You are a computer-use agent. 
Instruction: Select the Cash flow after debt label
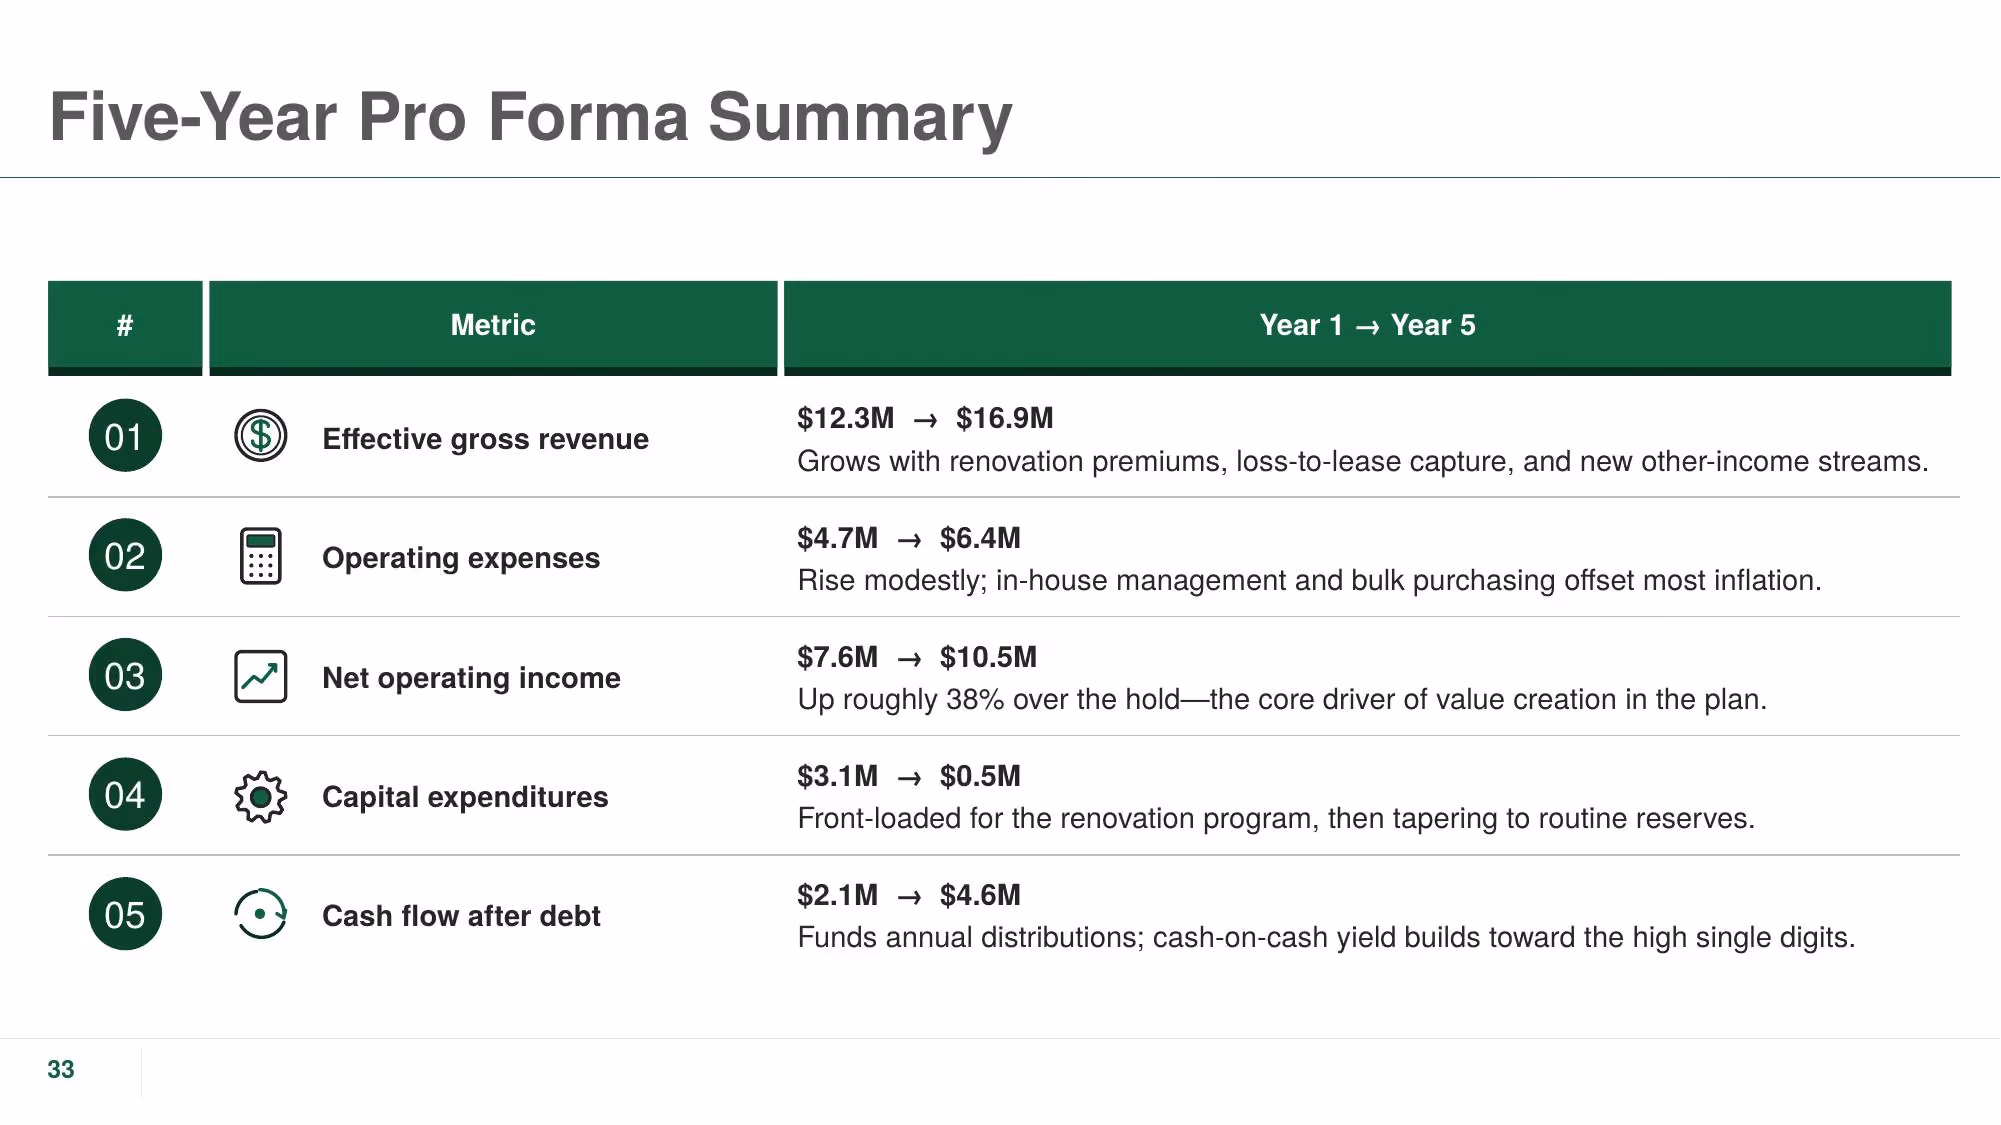pyautogui.click(x=461, y=916)
